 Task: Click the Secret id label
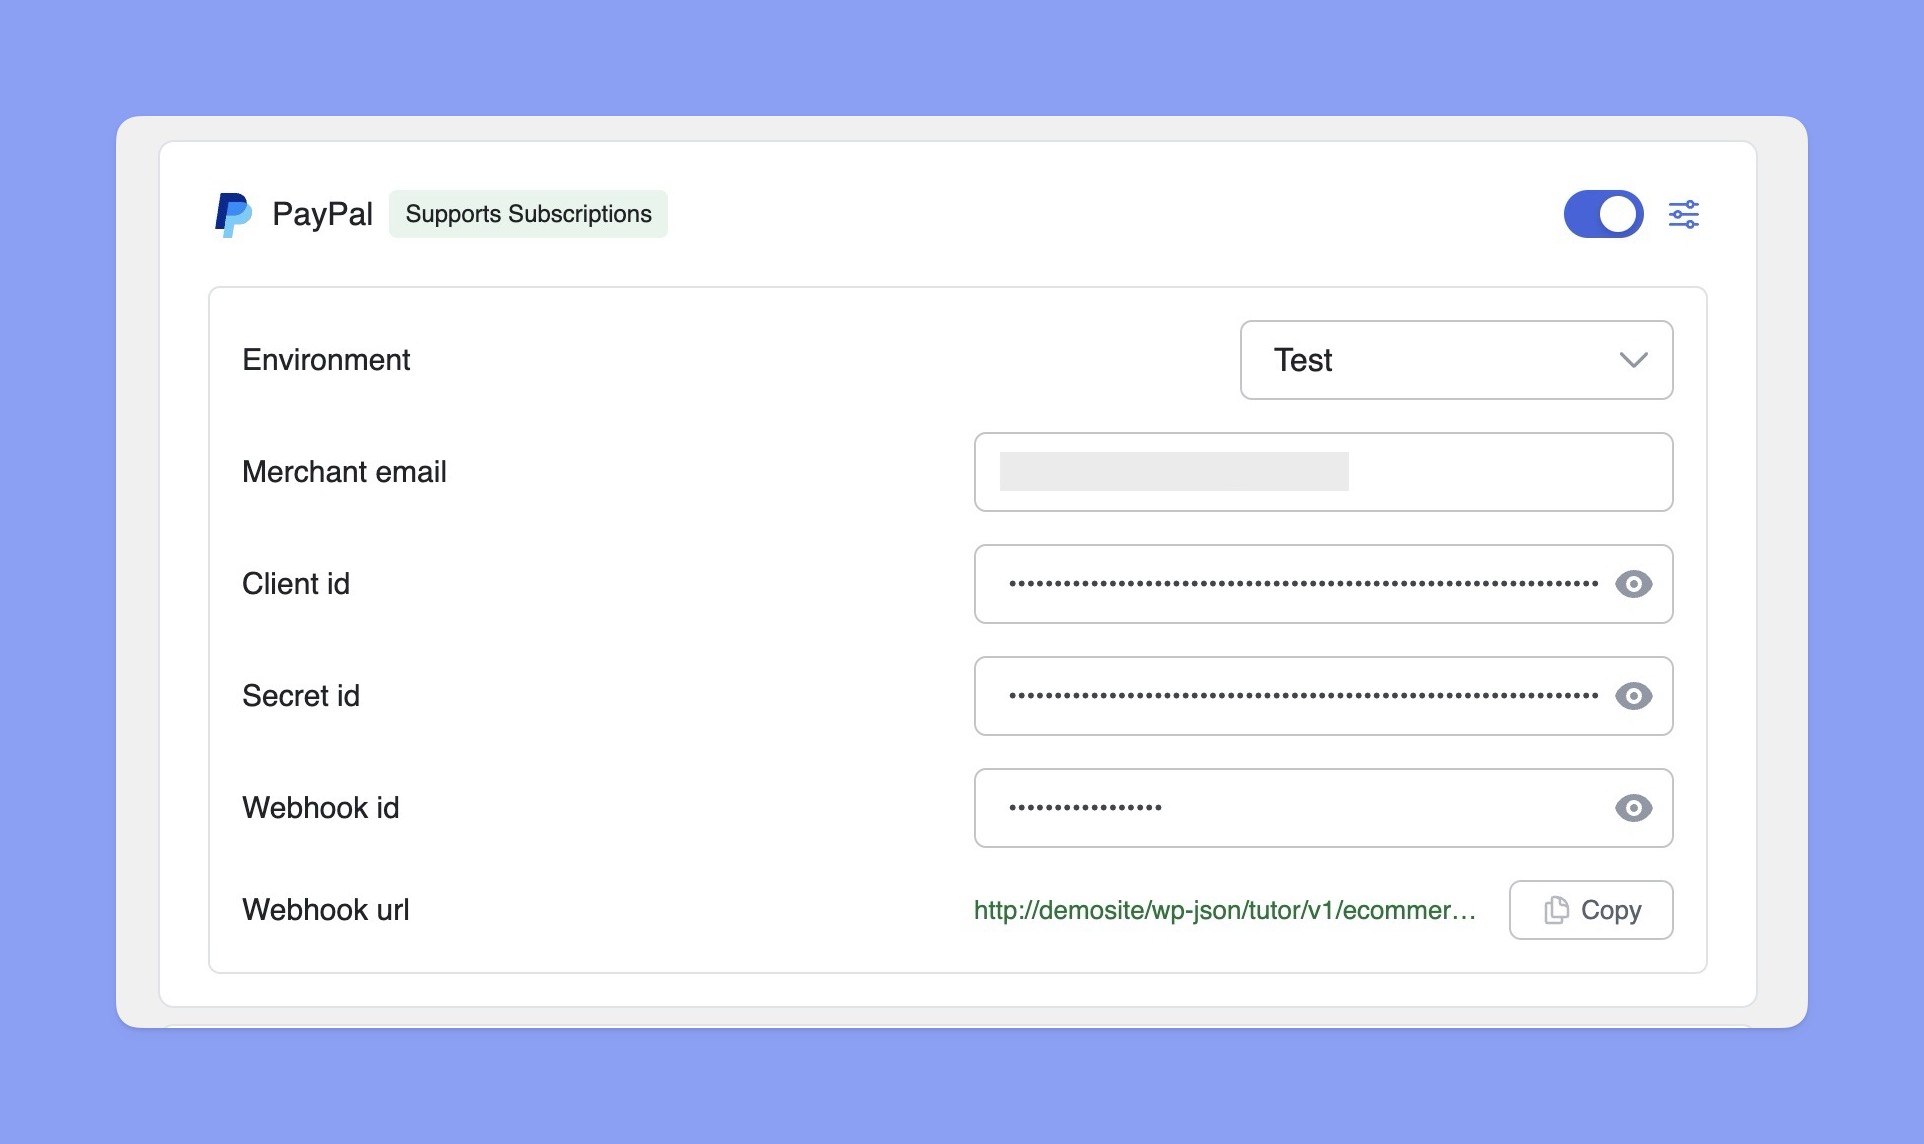coord(301,696)
